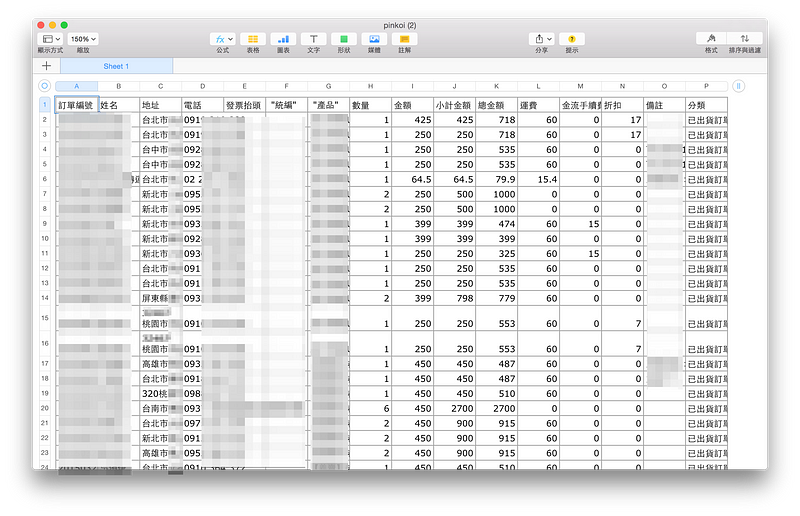Select row 15 header
Viewport: 800px width, 516px height.
click(x=44, y=318)
